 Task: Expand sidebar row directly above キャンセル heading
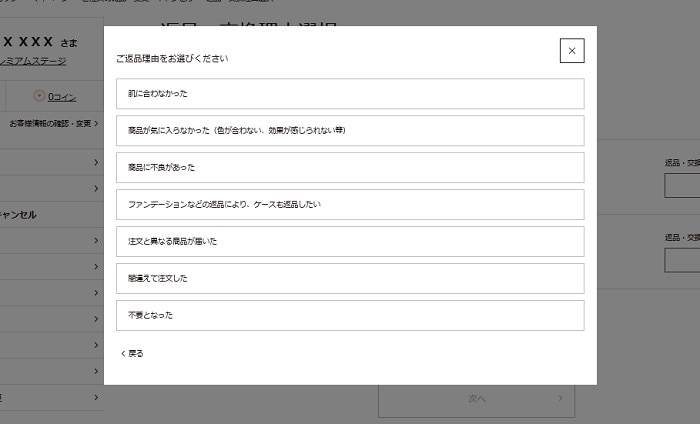tap(96, 188)
